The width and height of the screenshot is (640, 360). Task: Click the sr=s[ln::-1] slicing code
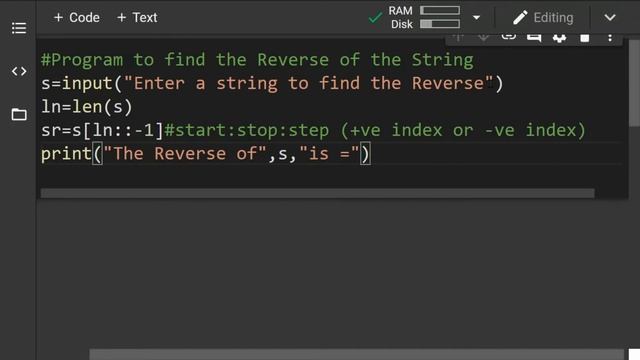[102, 131]
